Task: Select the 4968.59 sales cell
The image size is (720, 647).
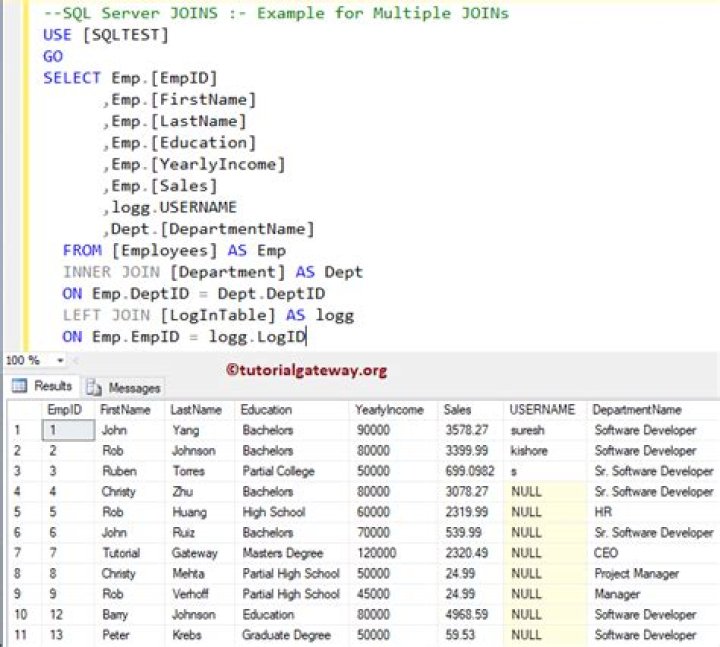Action: click(467, 614)
